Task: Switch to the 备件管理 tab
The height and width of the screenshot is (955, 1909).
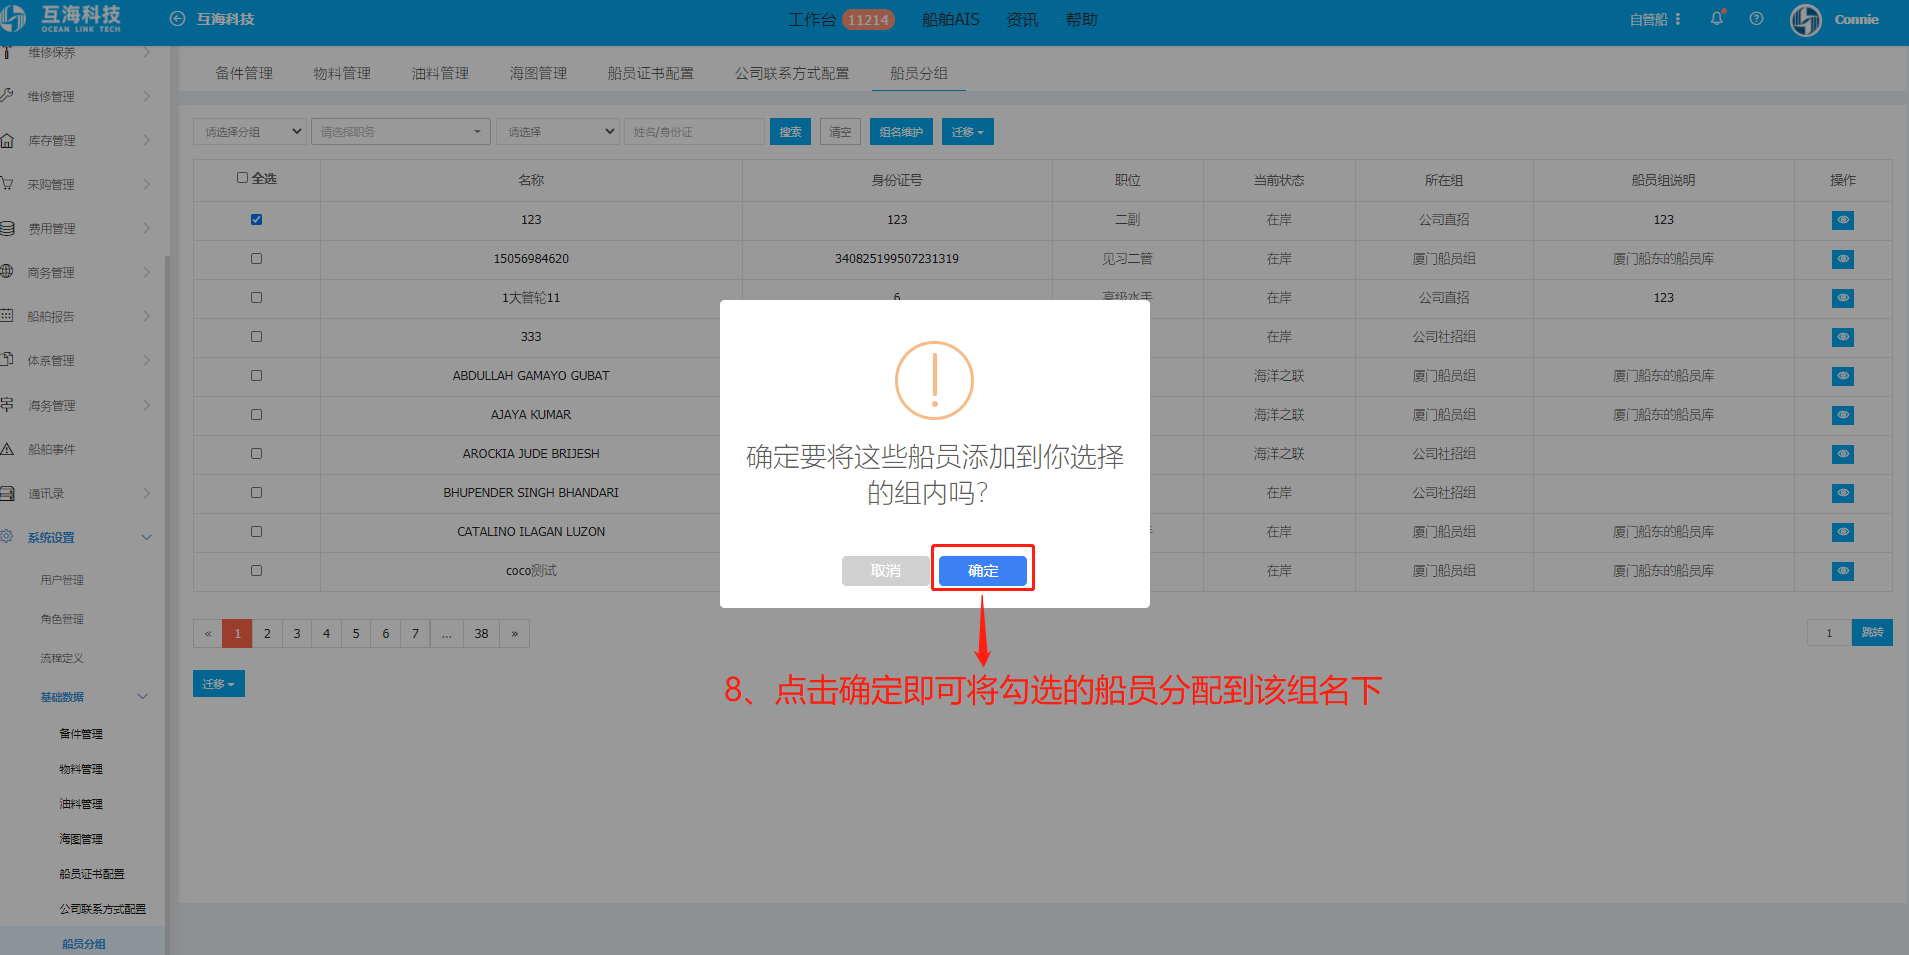Action: pyautogui.click(x=244, y=73)
